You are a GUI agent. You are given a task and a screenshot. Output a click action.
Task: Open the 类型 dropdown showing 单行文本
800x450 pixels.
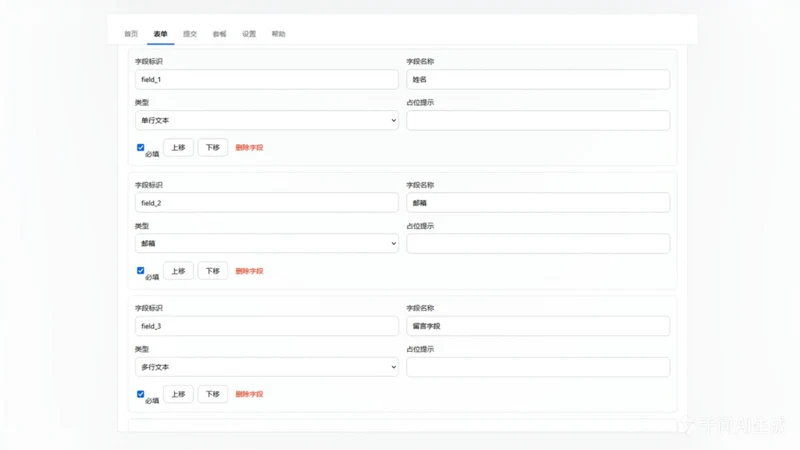point(266,120)
